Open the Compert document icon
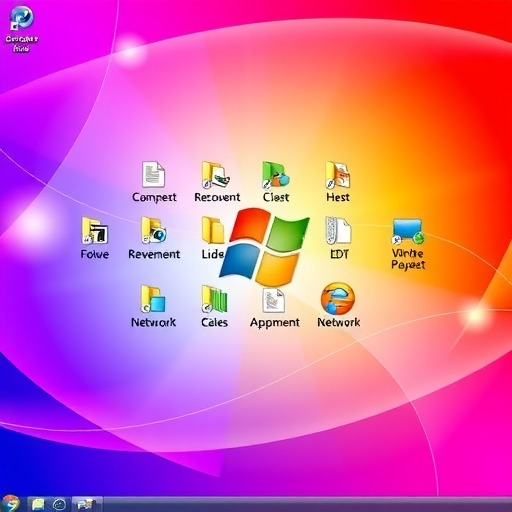 pyautogui.click(x=153, y=175)
